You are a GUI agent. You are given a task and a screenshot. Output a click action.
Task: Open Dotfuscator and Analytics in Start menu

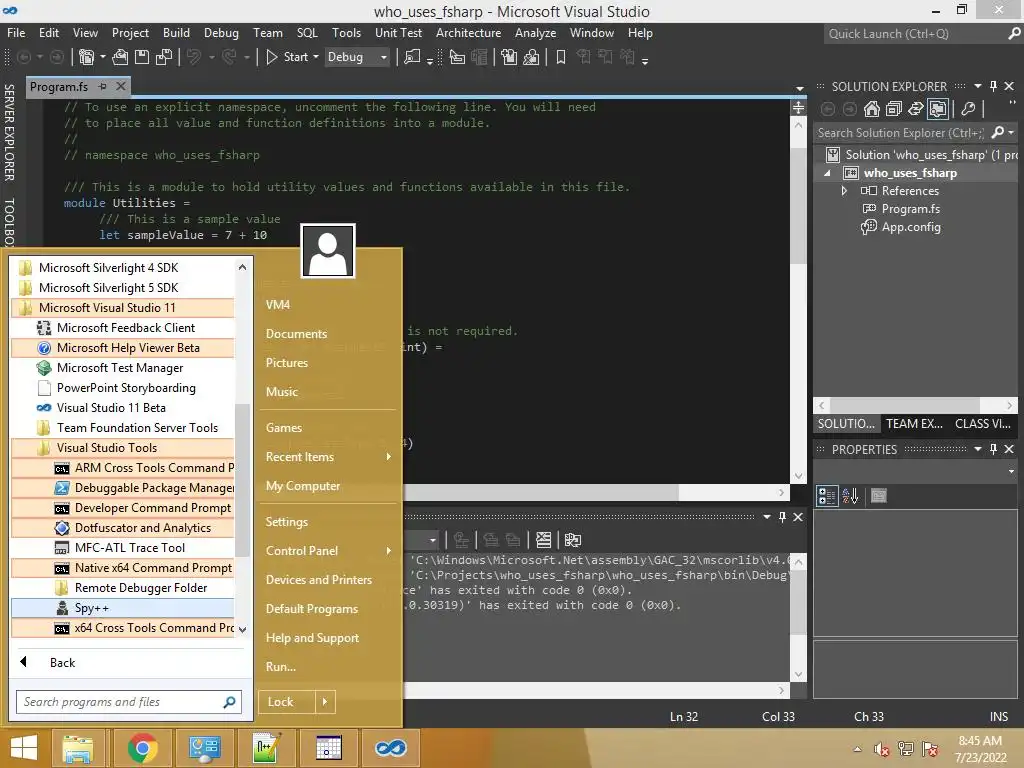pyautogui.click(x=123, y=528)
